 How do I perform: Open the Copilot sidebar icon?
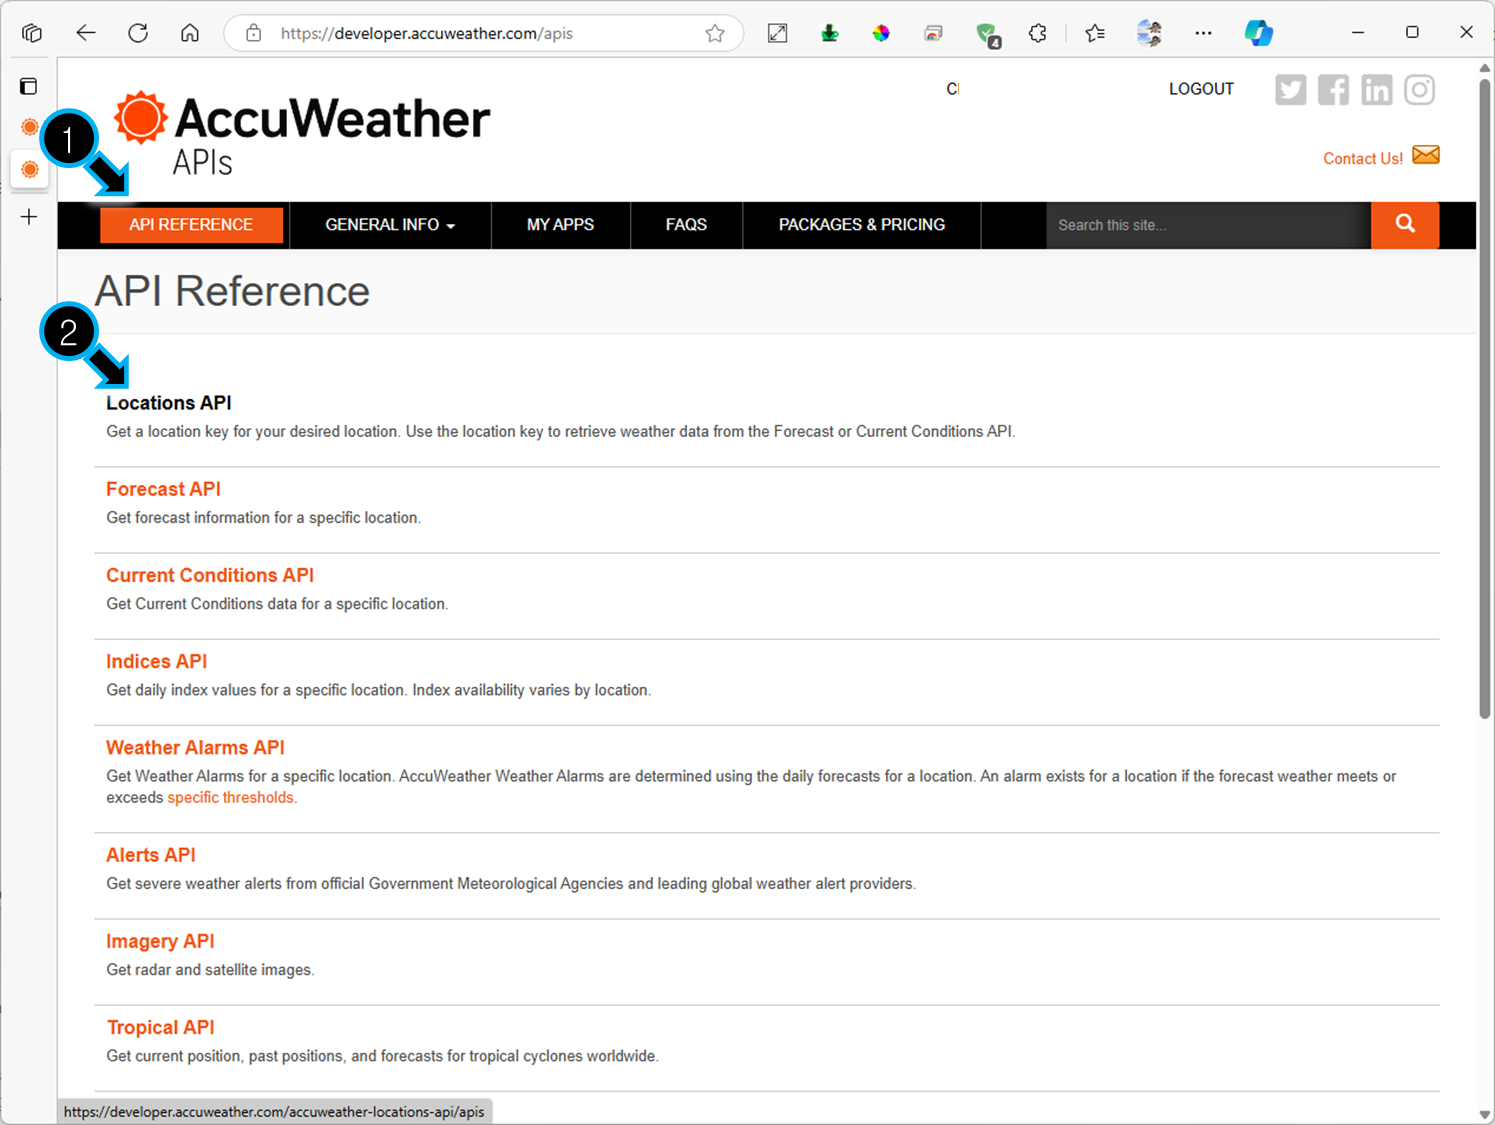1258,33
